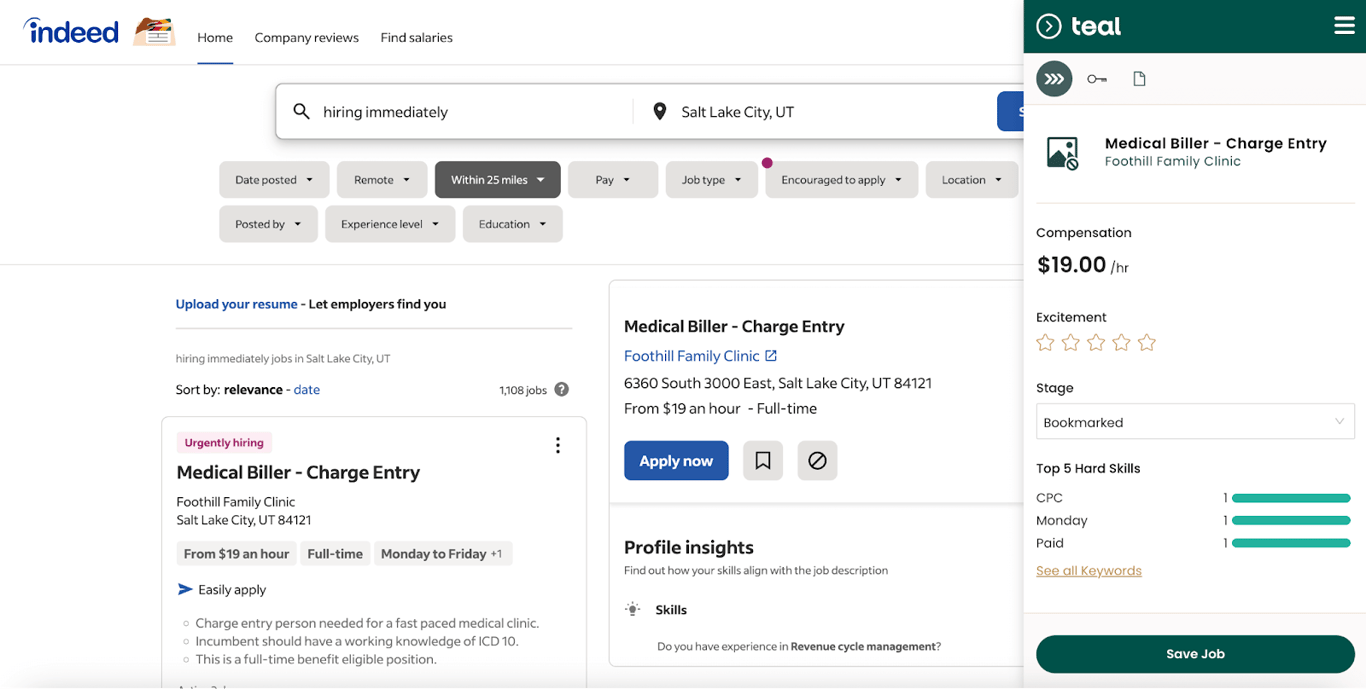
Task: Open the Location filter dropdown
Action: (x=972, y=180)
